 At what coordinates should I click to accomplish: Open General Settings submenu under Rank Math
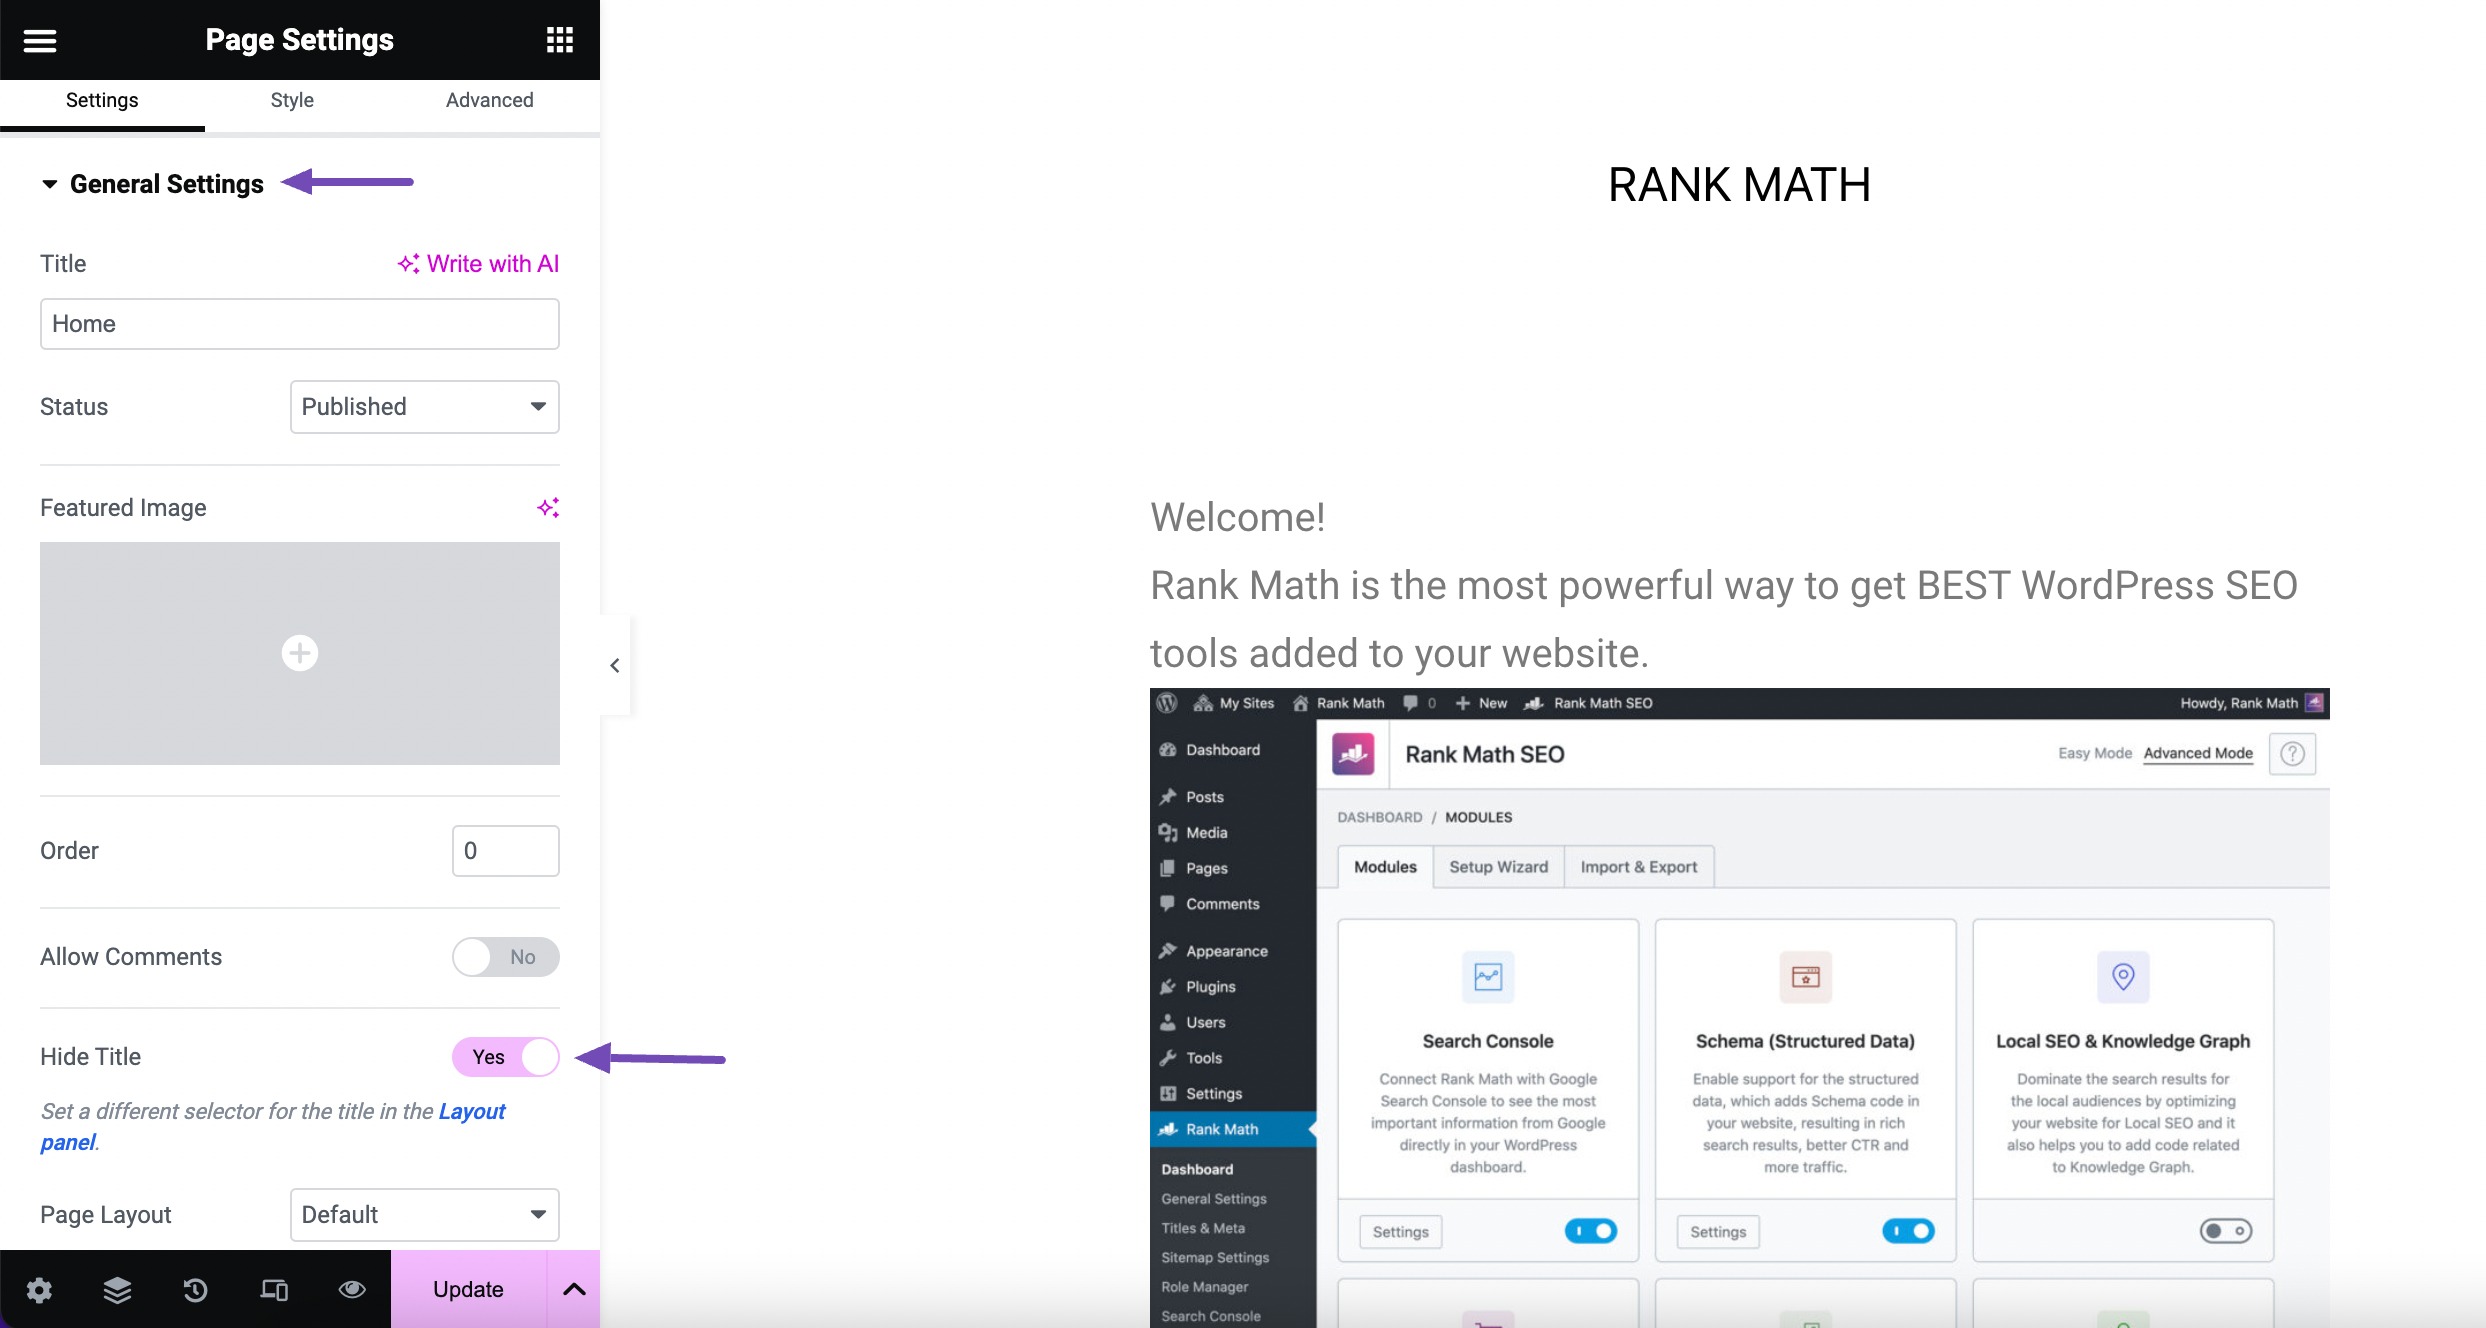[1214, 1199]
